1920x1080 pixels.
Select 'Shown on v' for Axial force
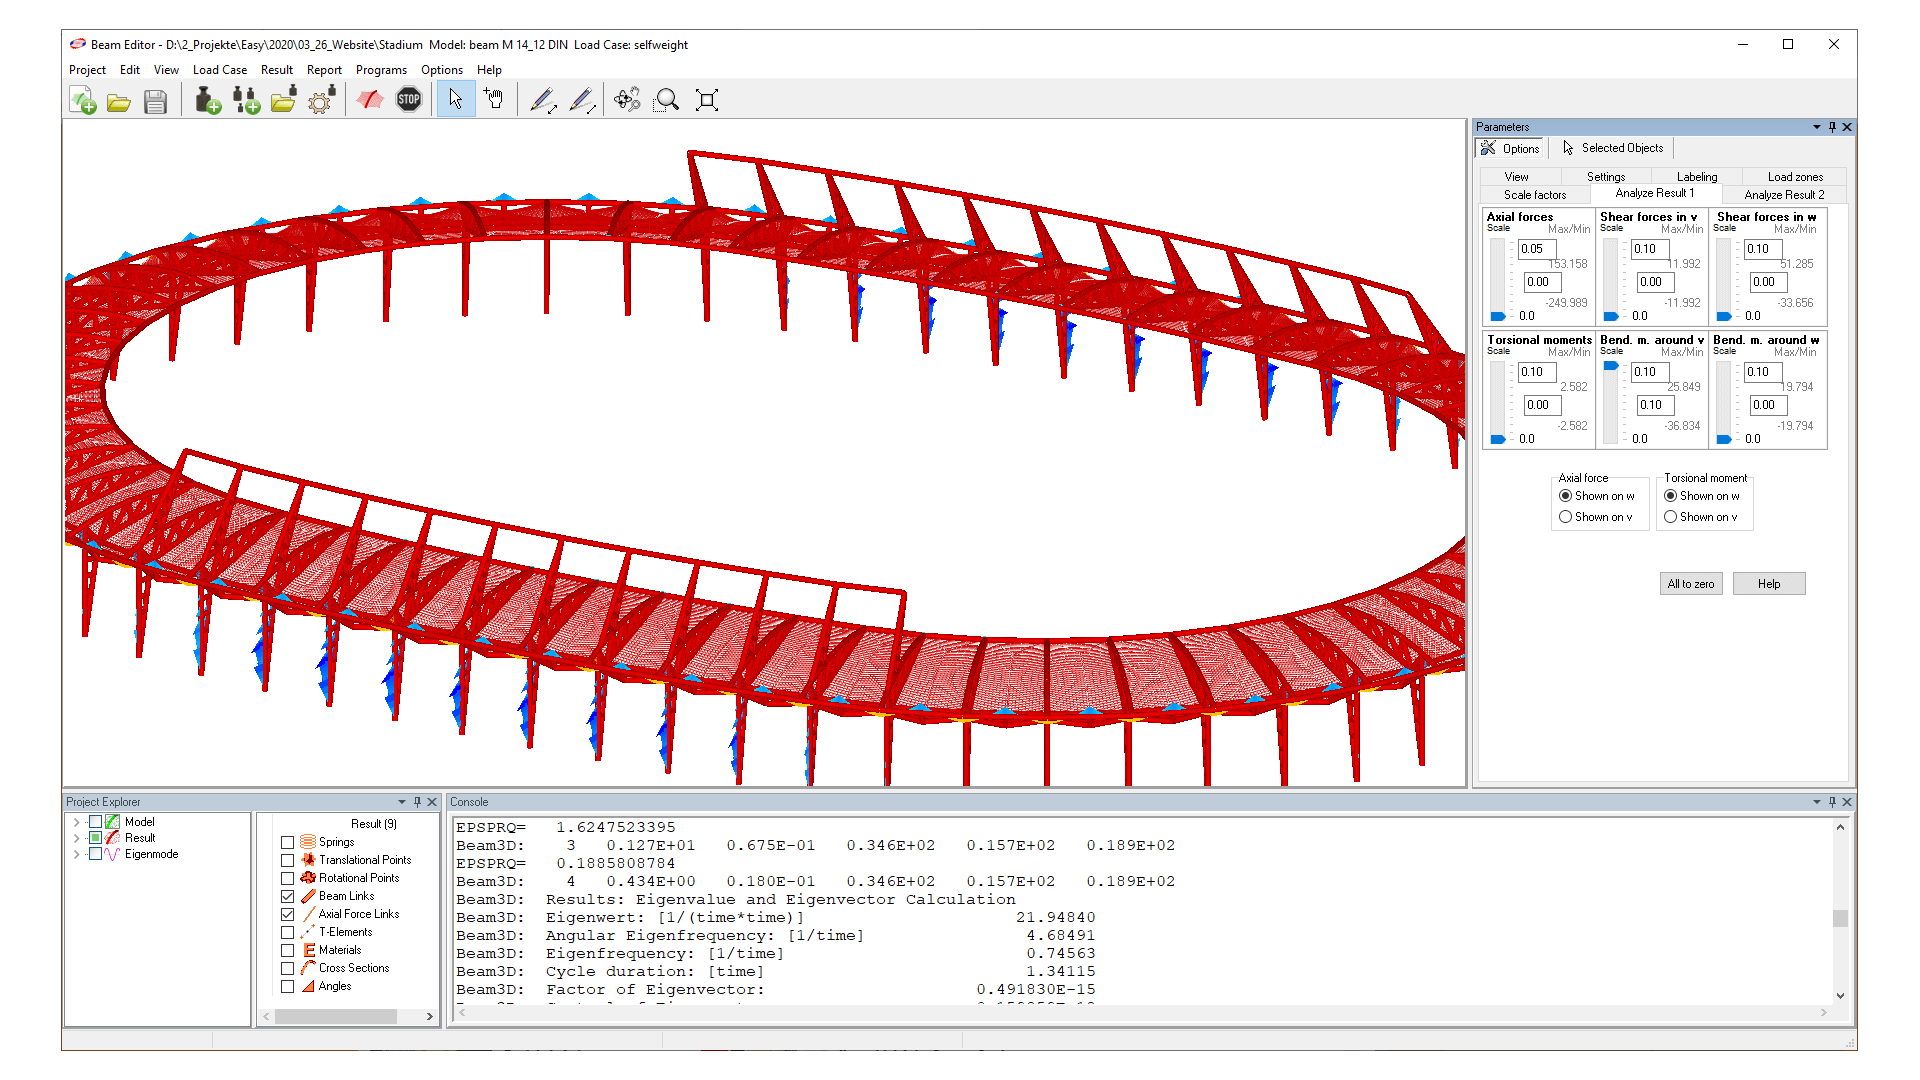pos(1567,517)
